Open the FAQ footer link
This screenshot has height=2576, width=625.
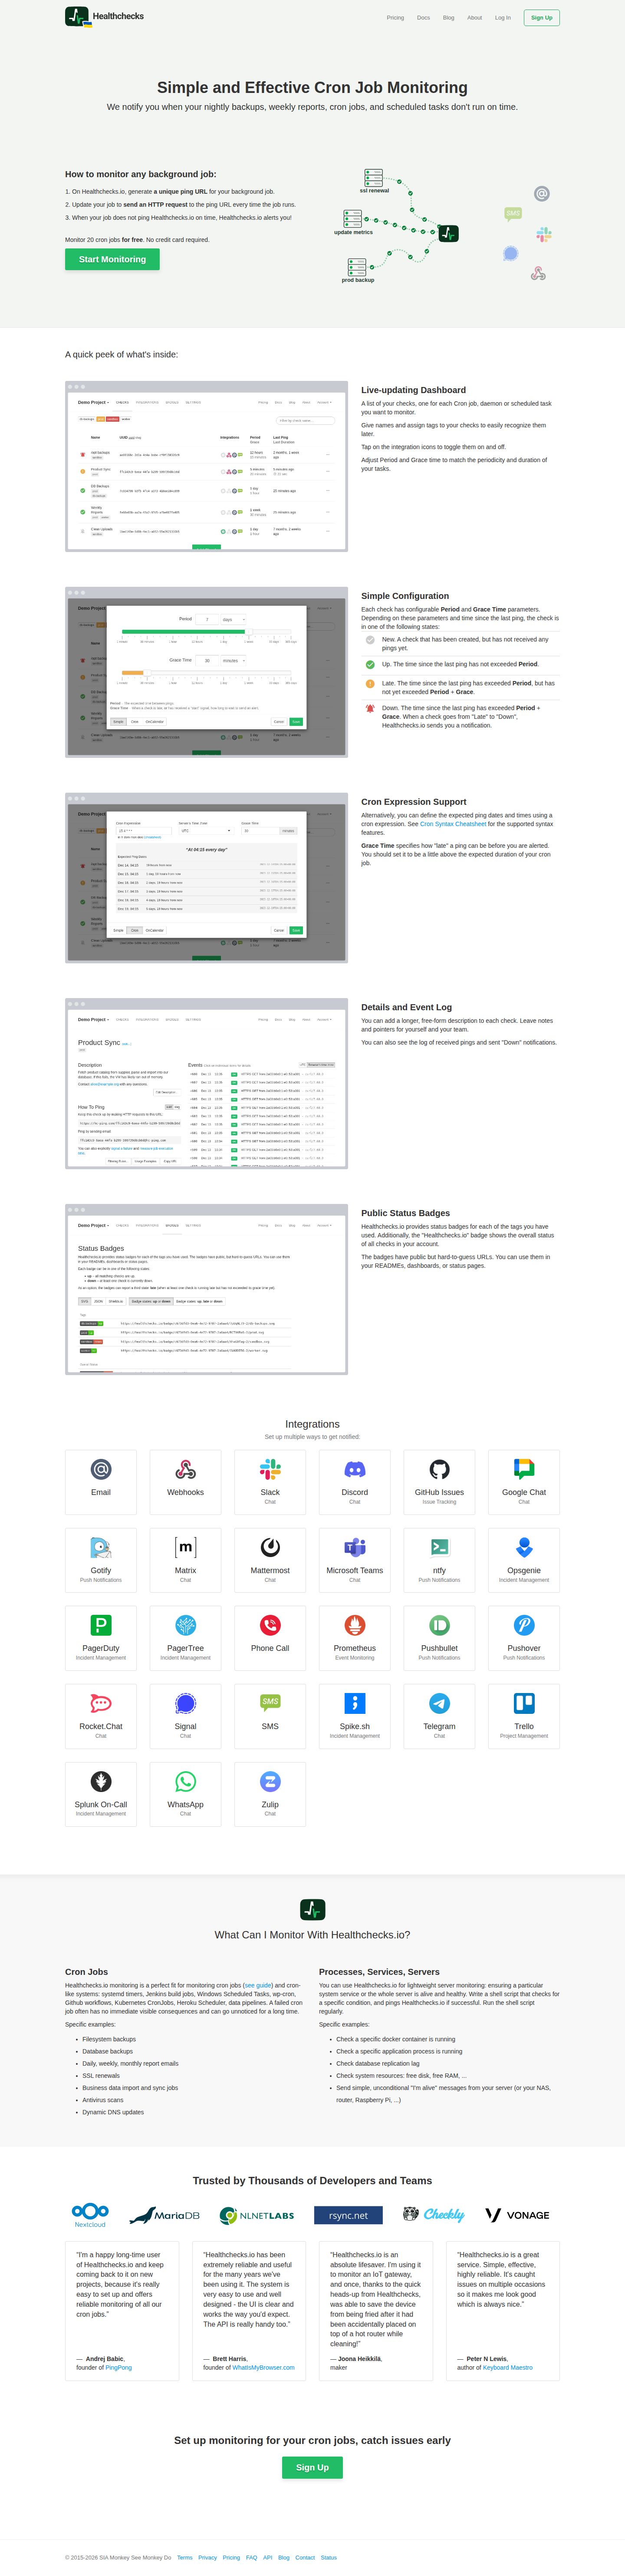point(251,2557)
